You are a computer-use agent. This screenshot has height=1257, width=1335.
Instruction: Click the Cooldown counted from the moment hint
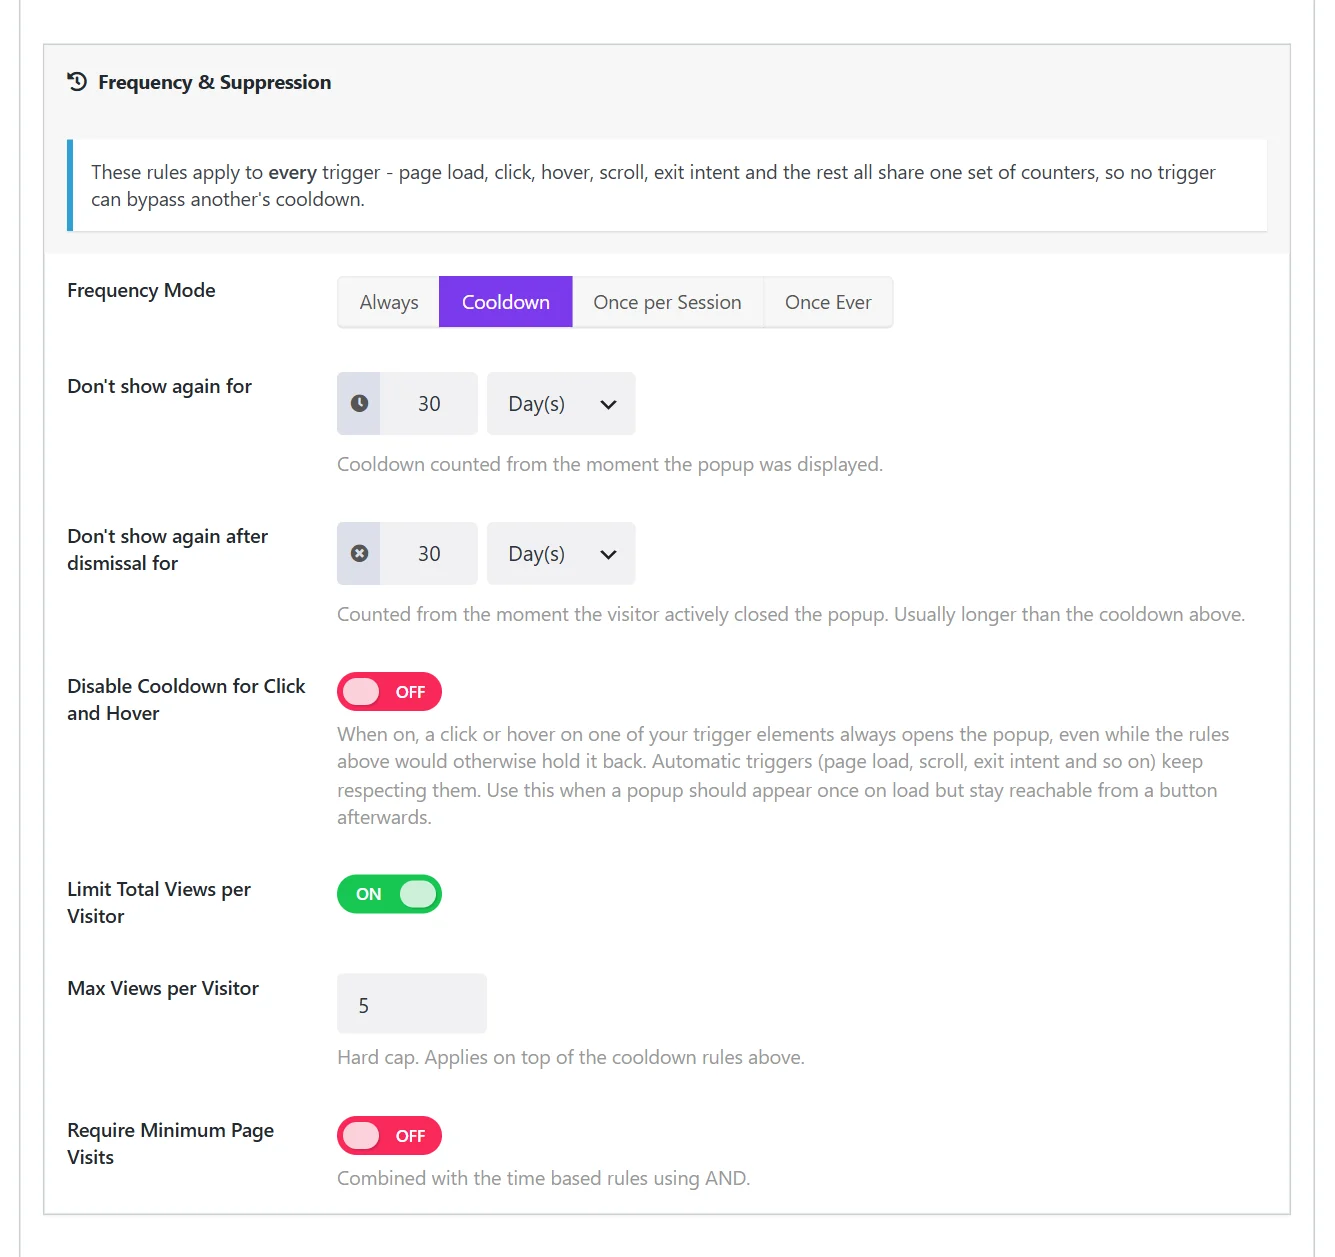(610, 464)
